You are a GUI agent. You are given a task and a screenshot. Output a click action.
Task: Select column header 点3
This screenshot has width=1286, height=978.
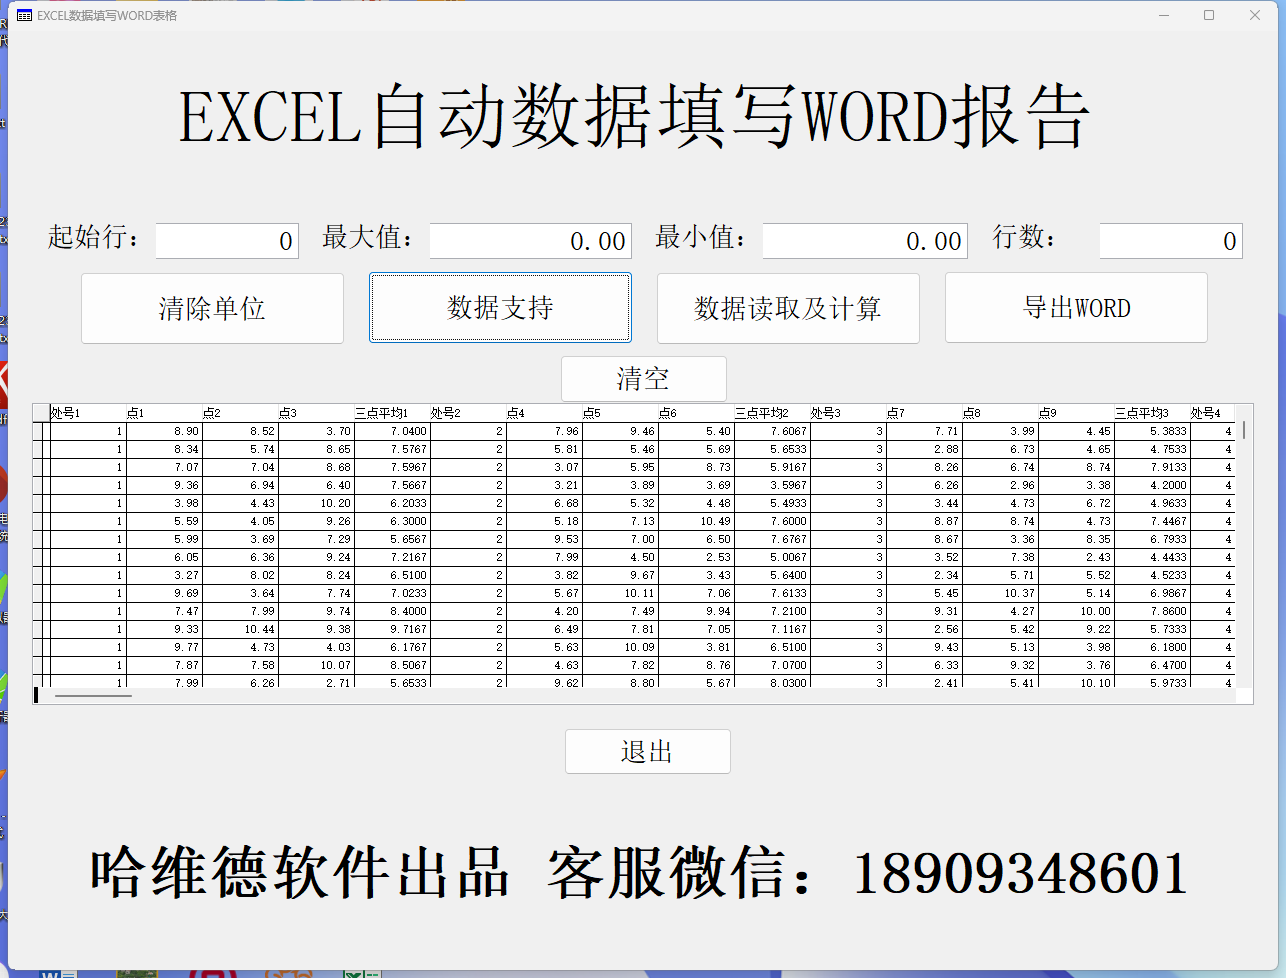pyautogui.click(x=316, y=413)
